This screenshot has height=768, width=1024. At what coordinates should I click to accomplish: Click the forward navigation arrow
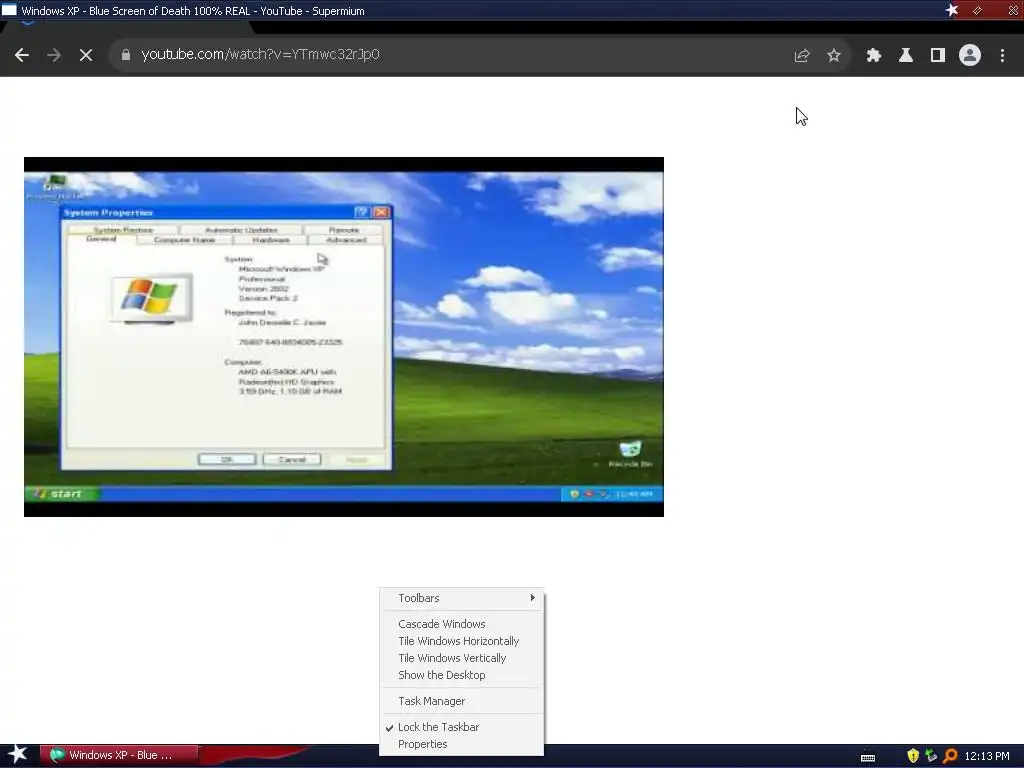pyautogui.click(x=54, y=56)
